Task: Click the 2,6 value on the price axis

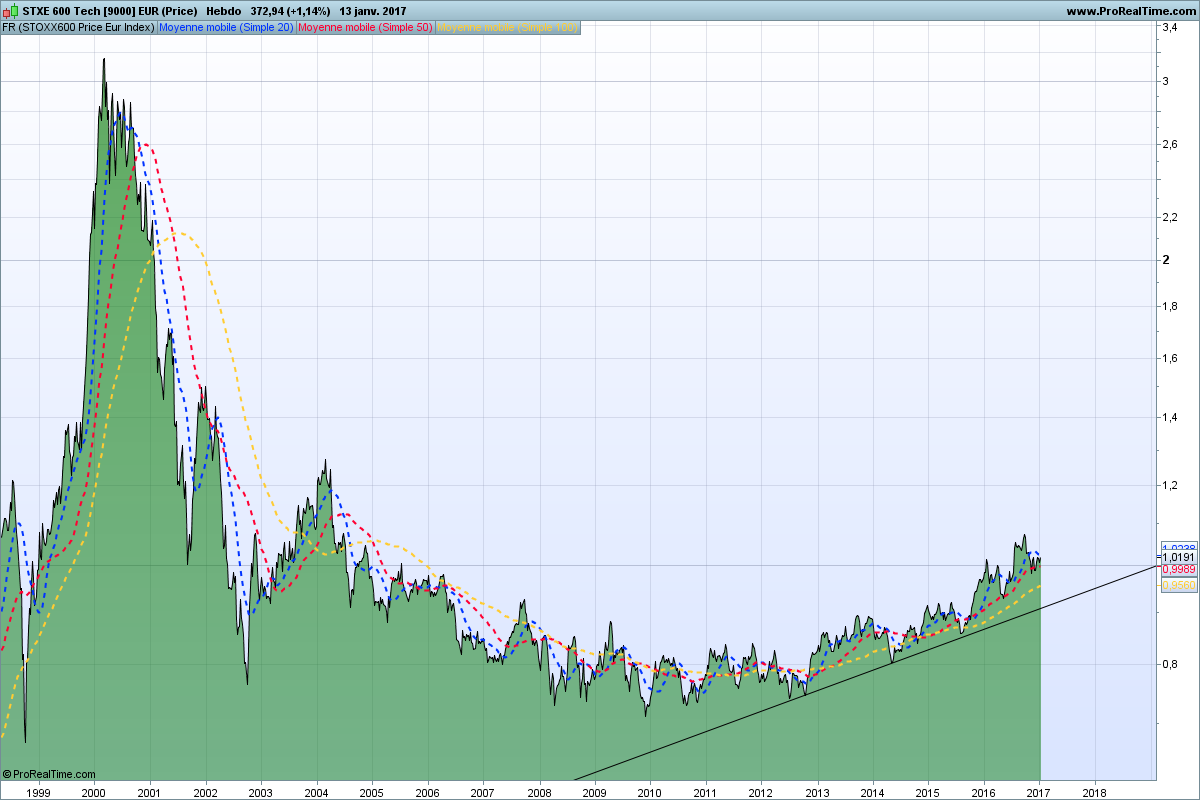Action: tap(1168, 145)
